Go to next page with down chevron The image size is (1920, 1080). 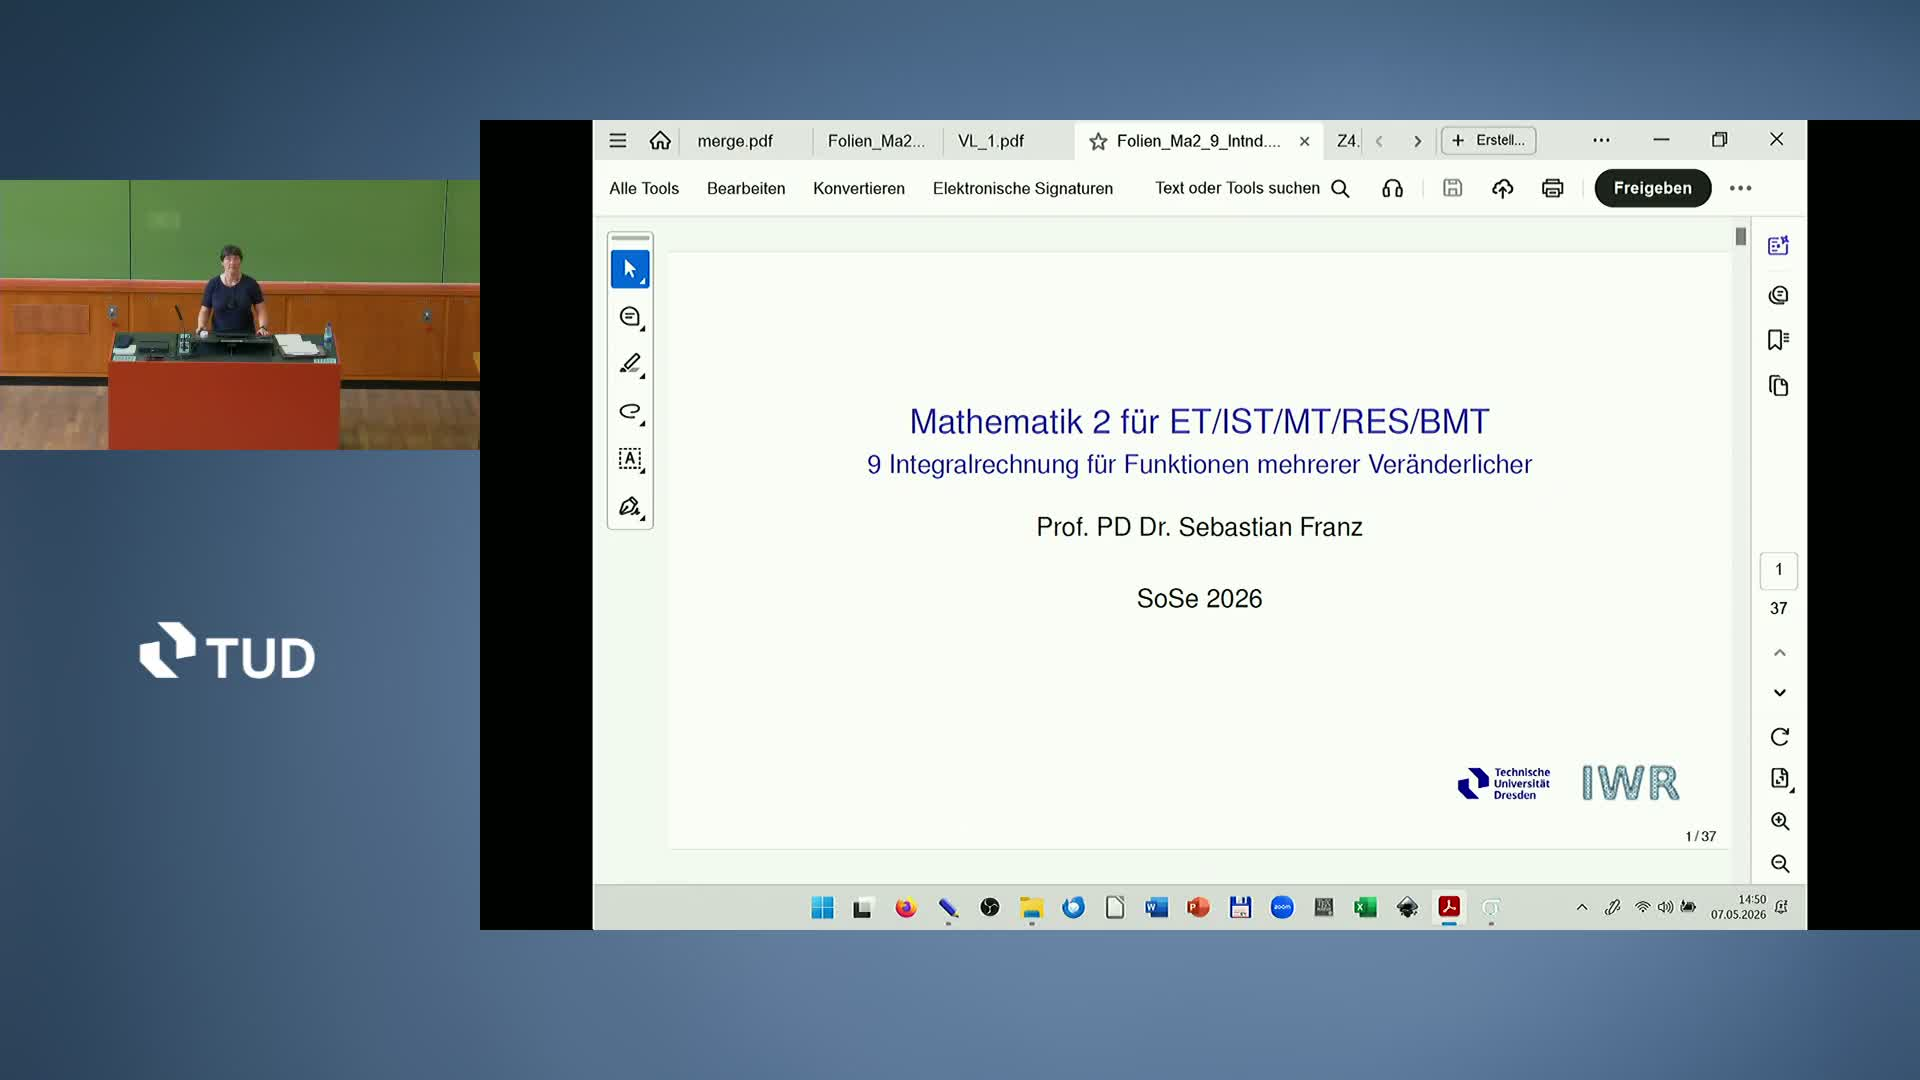click(x=1779, y=692)
